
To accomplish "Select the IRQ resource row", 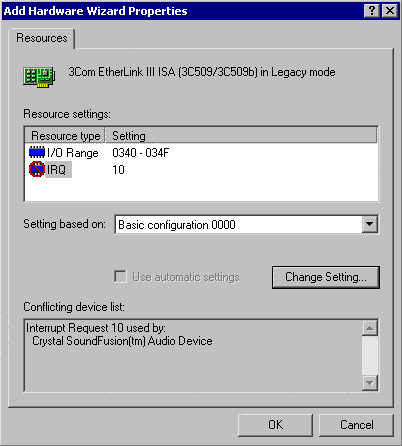I will 201,169.
